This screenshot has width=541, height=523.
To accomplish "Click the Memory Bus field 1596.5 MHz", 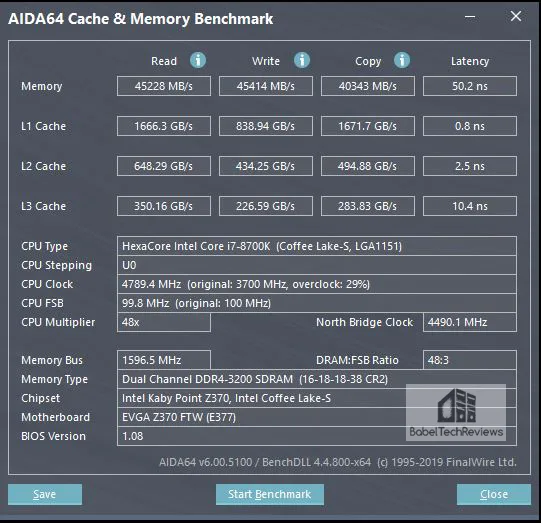I will tap(164, 360).
